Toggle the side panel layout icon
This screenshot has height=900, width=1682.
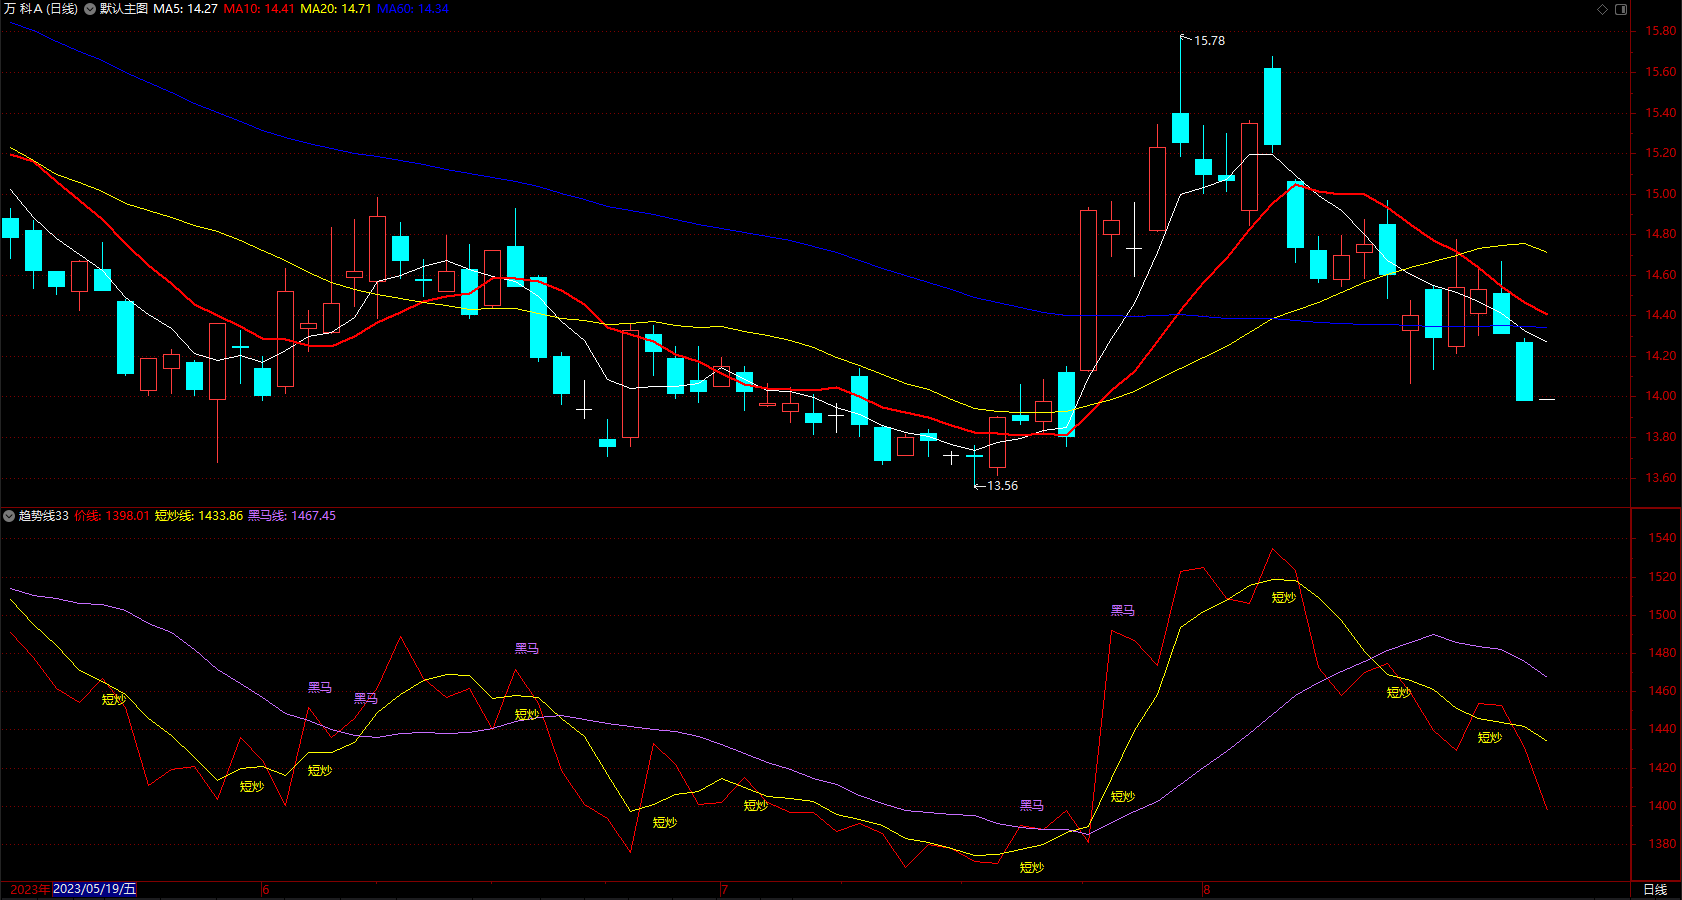pyautogui.click(x=1621, y=9)
